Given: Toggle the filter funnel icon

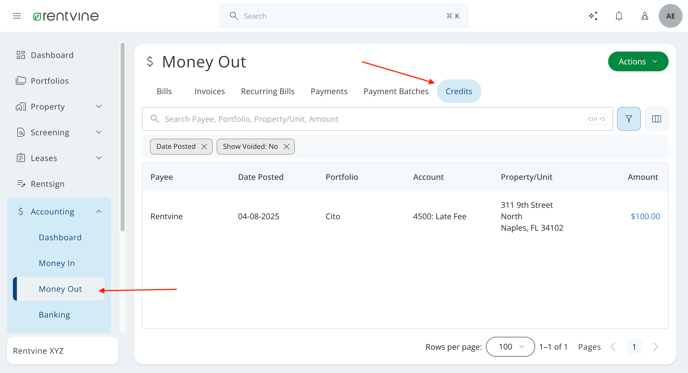Looking at the screenshot, I should coord(629,119).
